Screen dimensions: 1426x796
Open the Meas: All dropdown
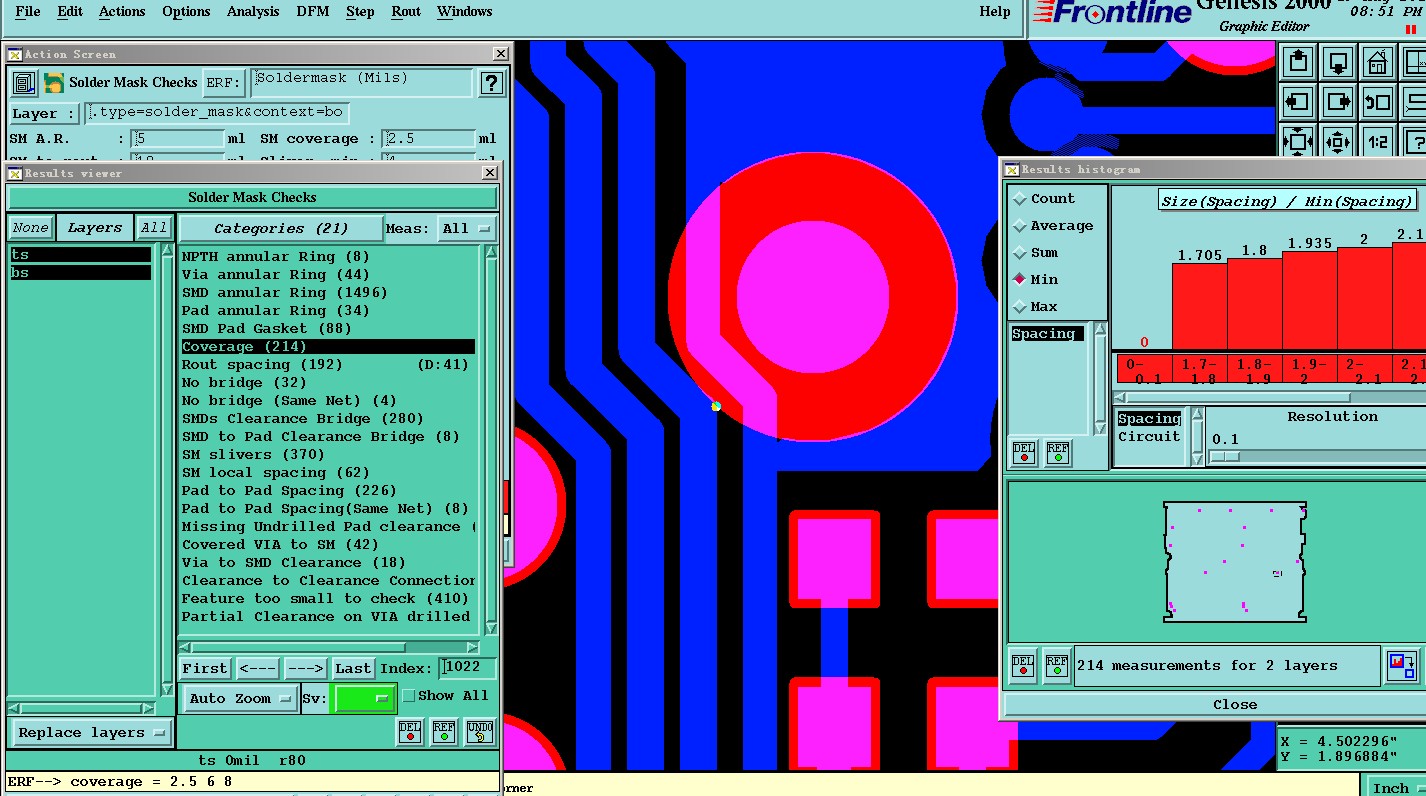pos(467,229)
